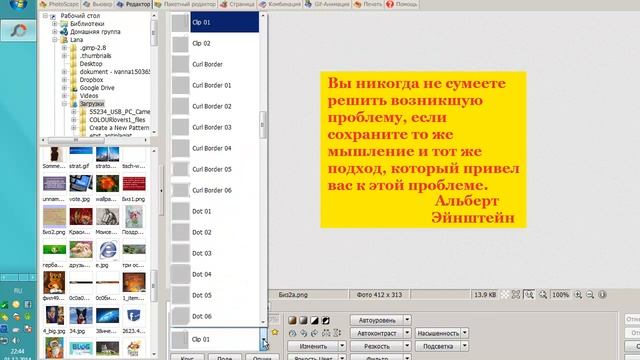640x360 pixels.
Task: Rotate the photo clockwise
Action: 314,333
